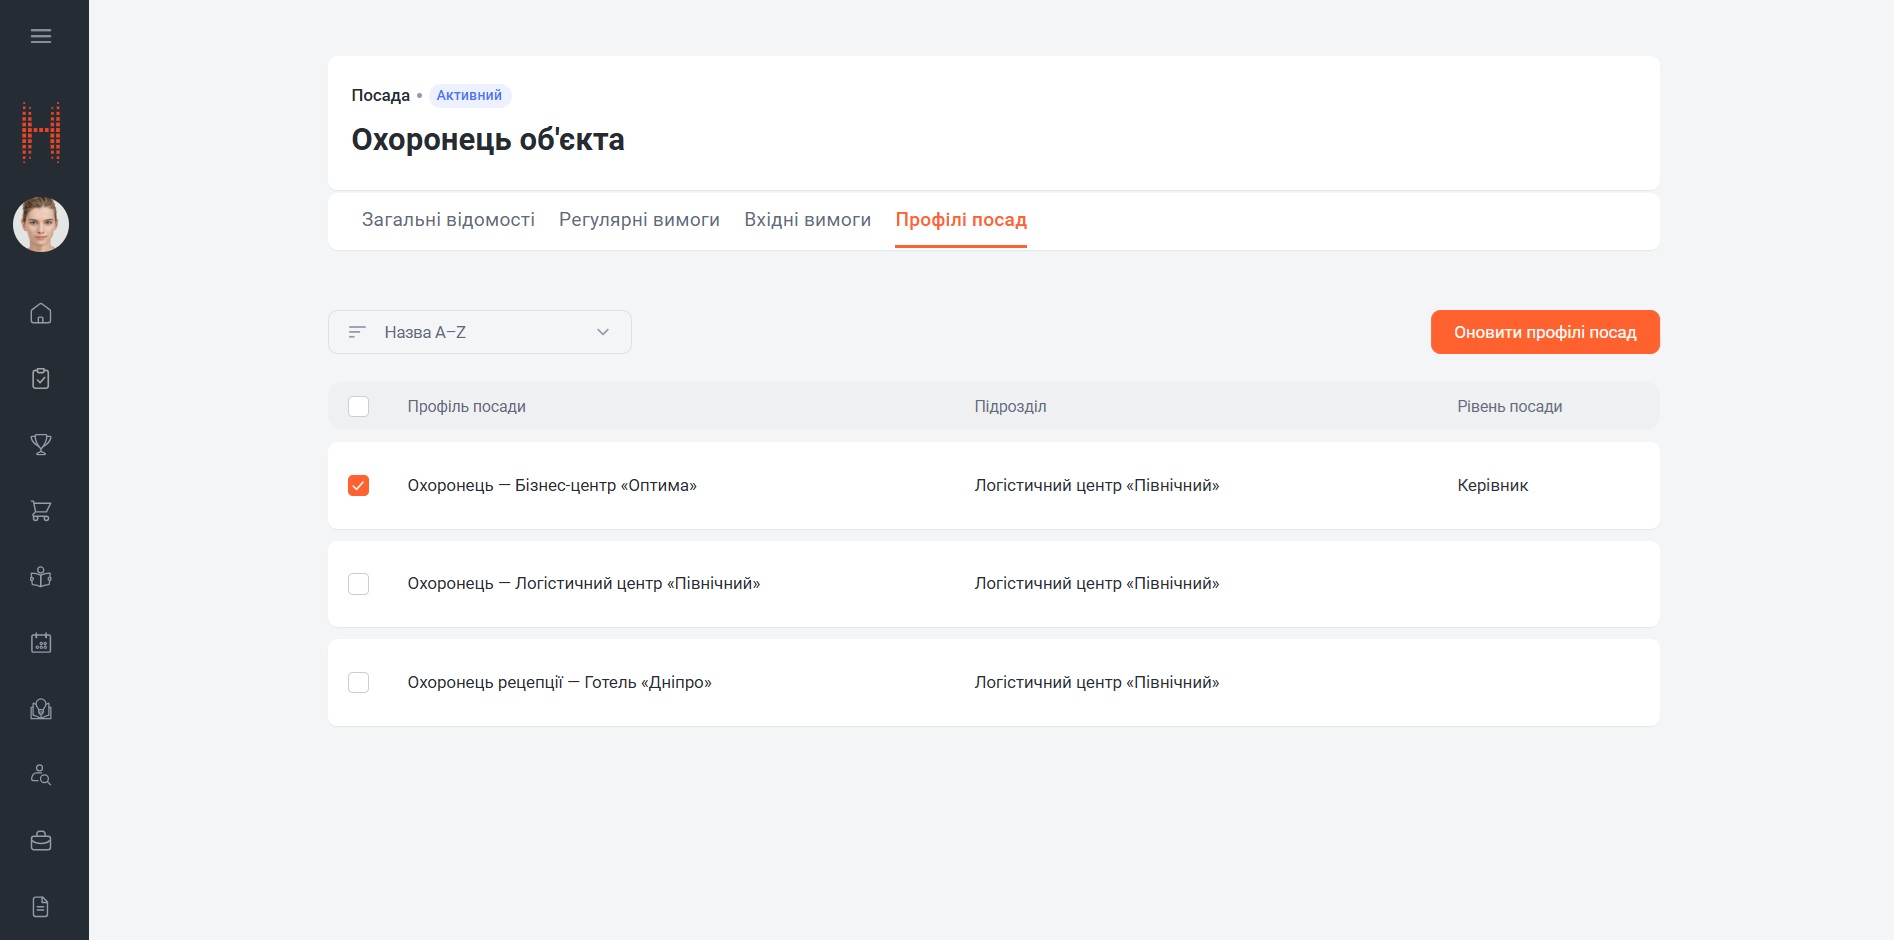Open the document sidebar icon
The height and width of the screenshot is (940, 1894).
click(x=41, y=907)
